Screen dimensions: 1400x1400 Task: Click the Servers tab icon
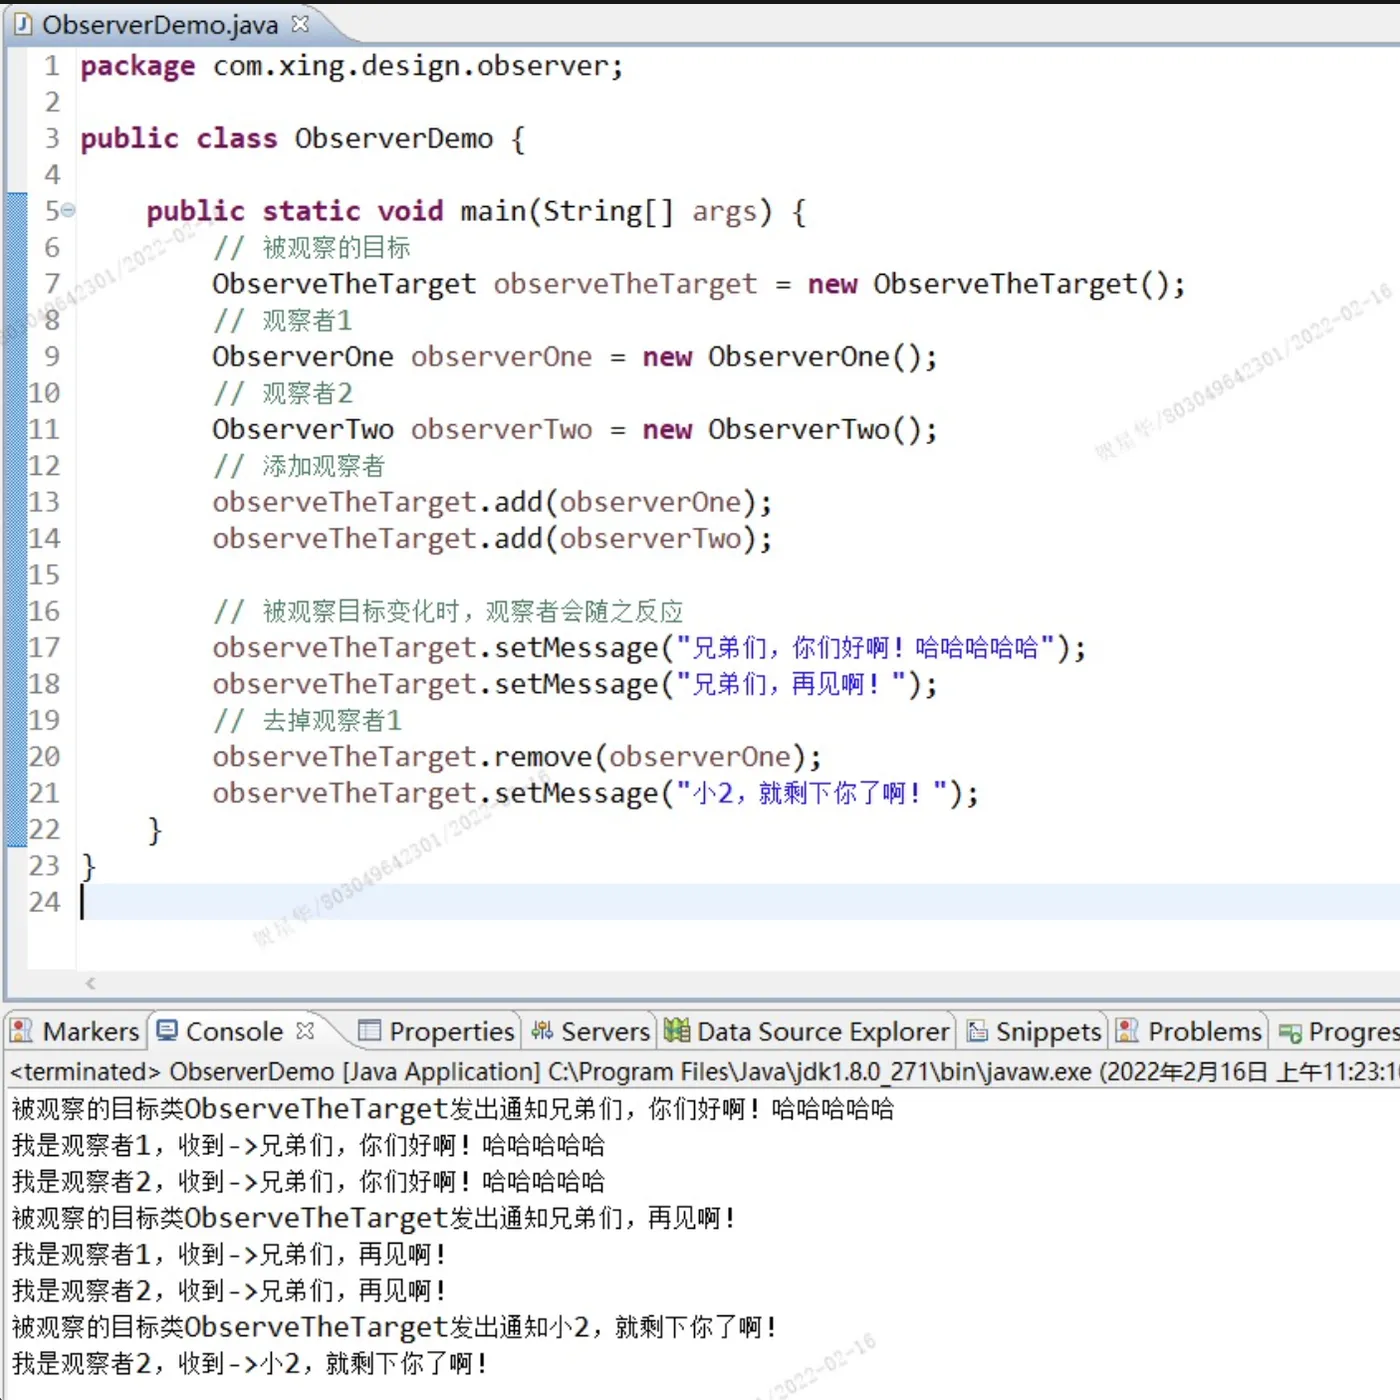[x=542, y=1030]
